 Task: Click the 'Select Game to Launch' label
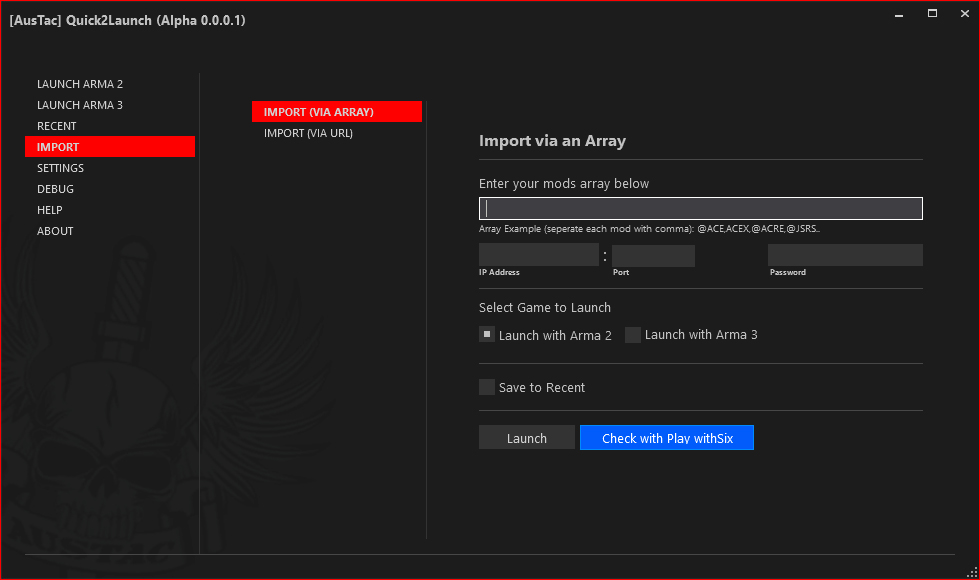(x=545, y=308)
